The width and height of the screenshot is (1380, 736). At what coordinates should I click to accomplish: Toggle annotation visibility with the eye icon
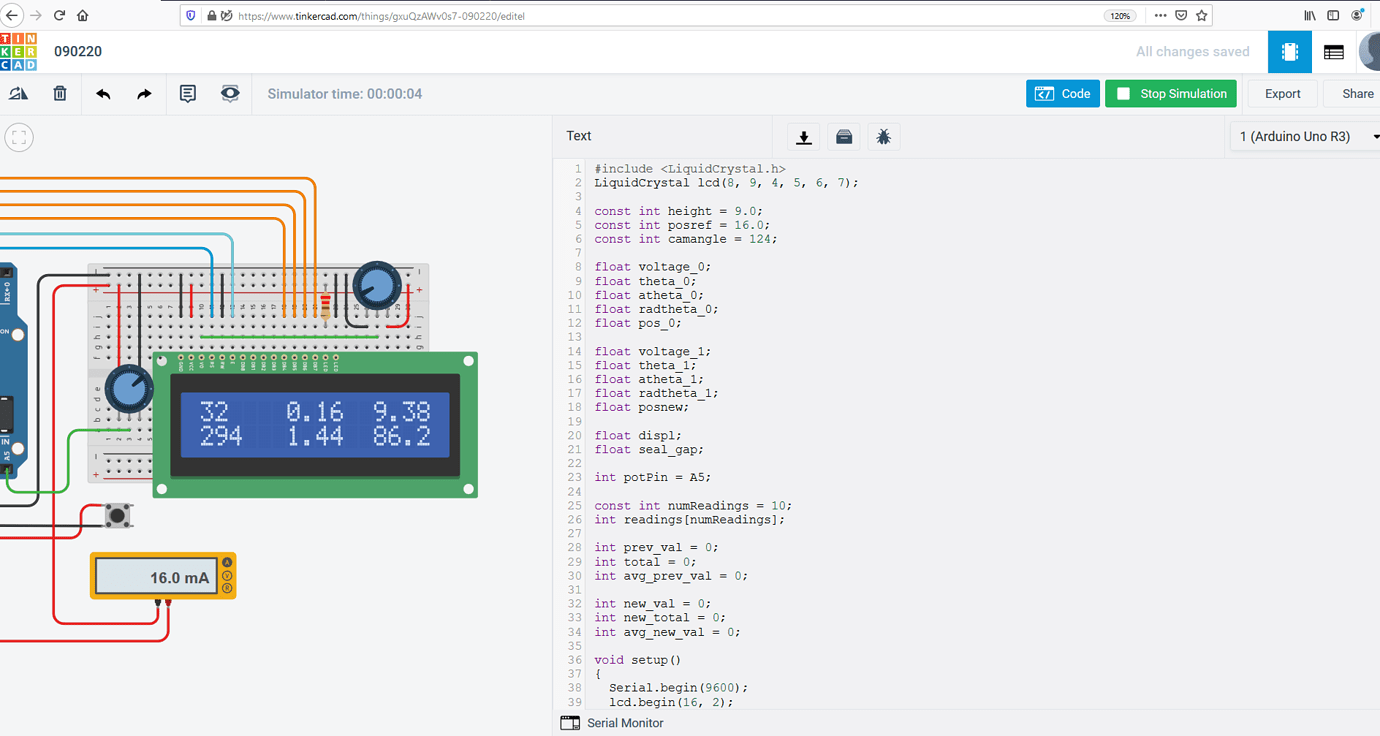click(x=229, y=92)
